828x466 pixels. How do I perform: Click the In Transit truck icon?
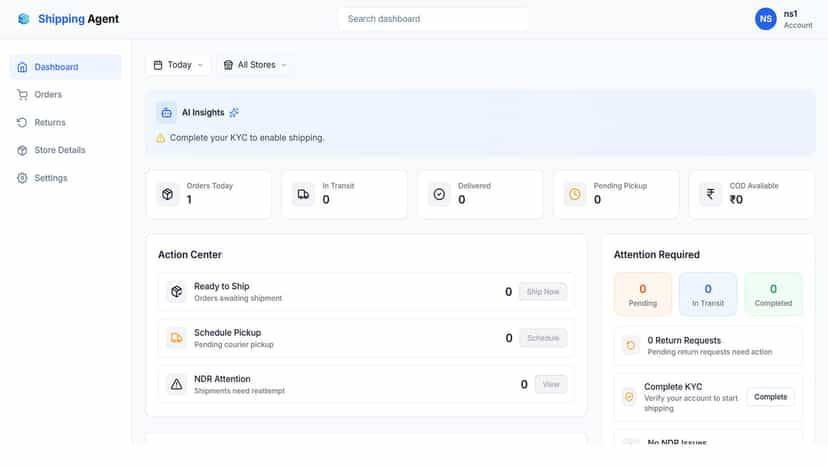[x=303, y=194]
